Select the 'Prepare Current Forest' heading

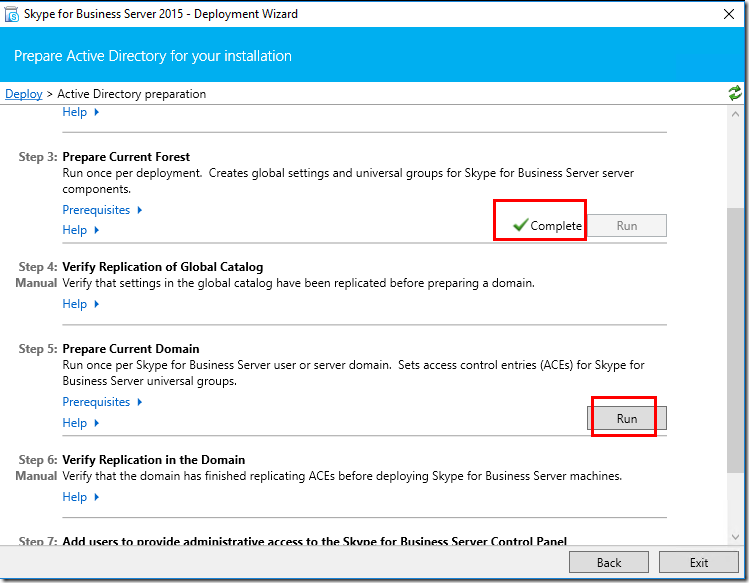tap(126, 157)
